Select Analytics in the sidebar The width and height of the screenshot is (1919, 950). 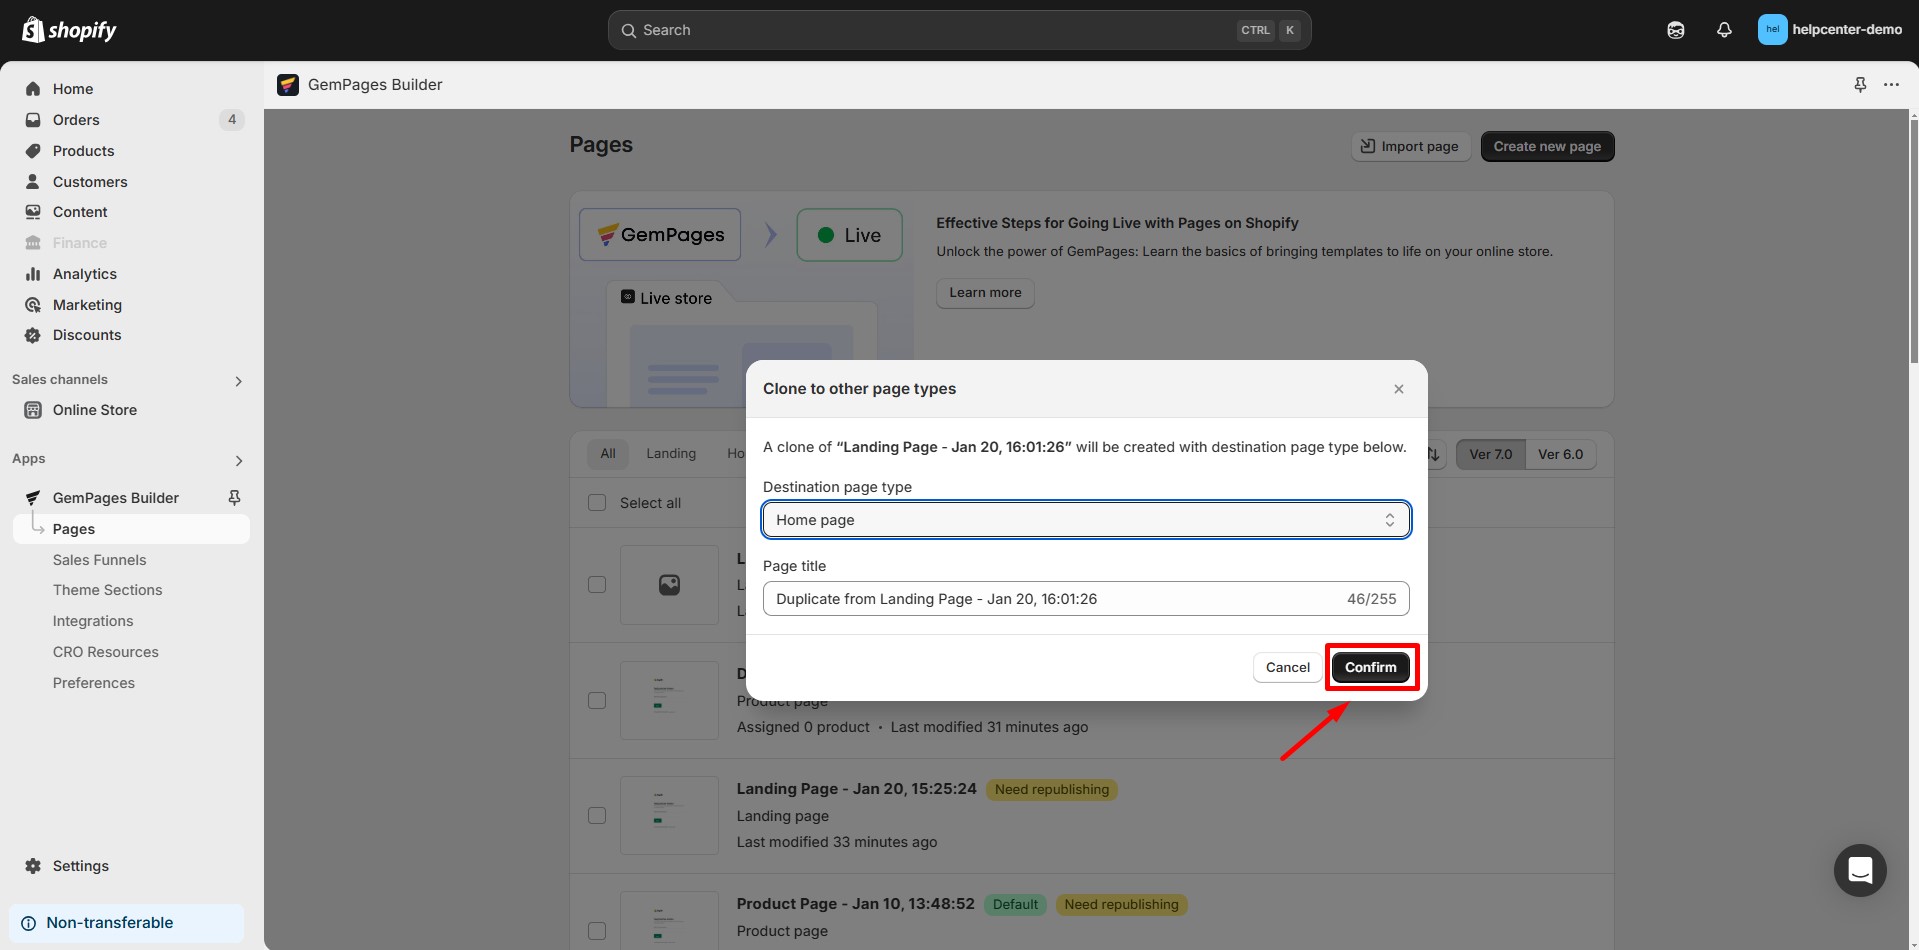[85, 273]
